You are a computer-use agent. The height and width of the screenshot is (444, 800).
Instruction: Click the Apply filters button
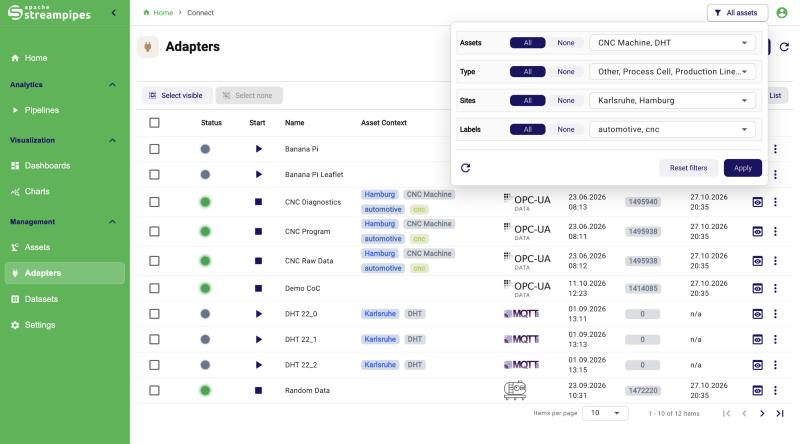tap(742, 168)
